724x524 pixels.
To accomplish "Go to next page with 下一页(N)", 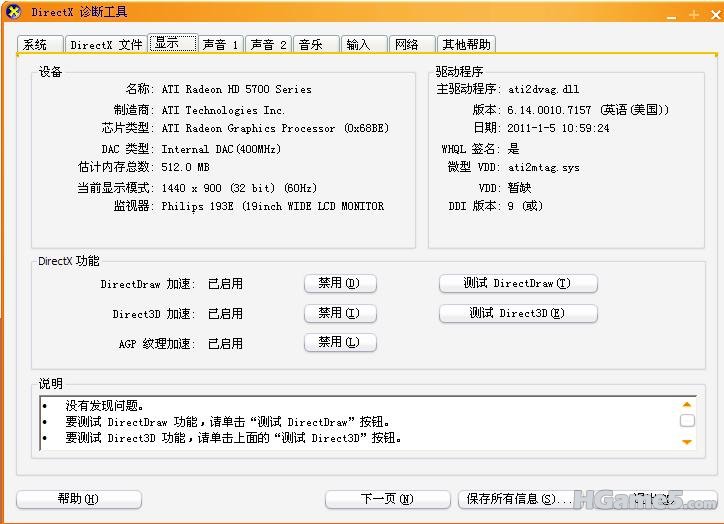I will coord(387,499).
